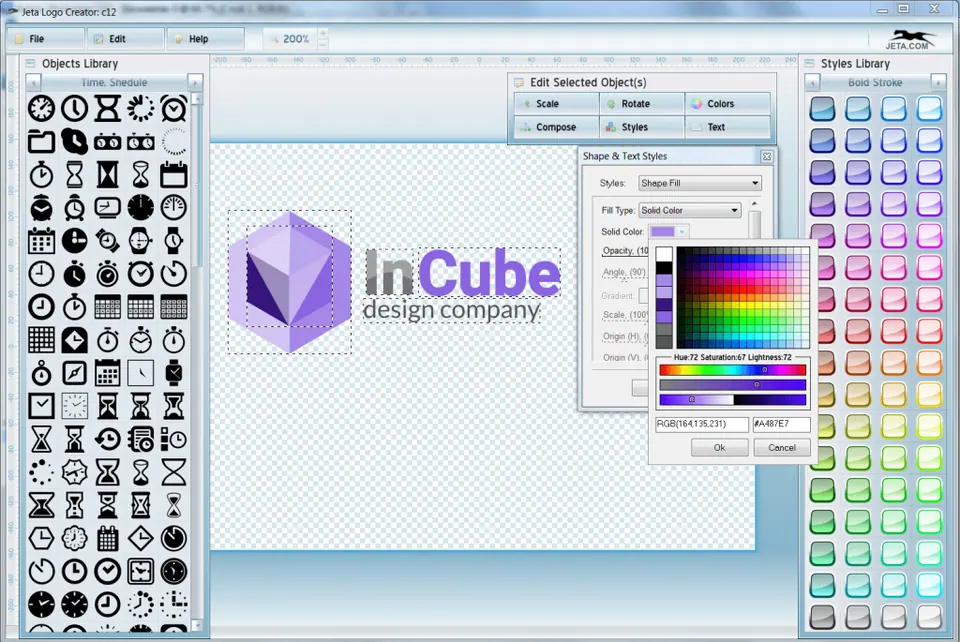Go to next Objects Library category
Image resolution: width=960 pixels, height=642 pixels.
(x=195, y=82)
